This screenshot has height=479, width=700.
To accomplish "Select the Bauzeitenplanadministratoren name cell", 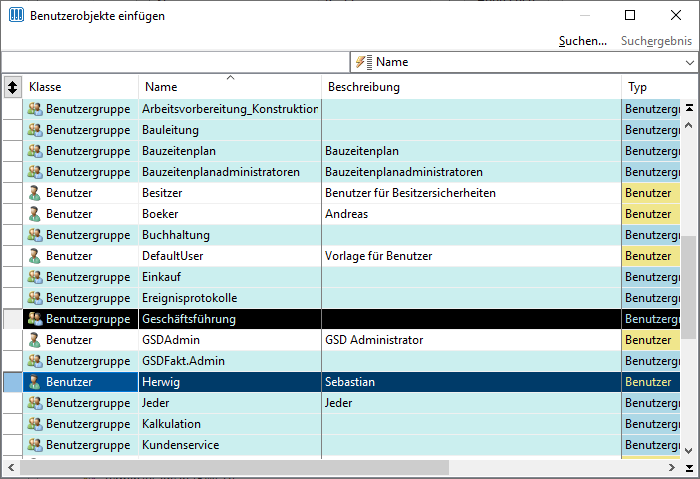I will (230, 172).
